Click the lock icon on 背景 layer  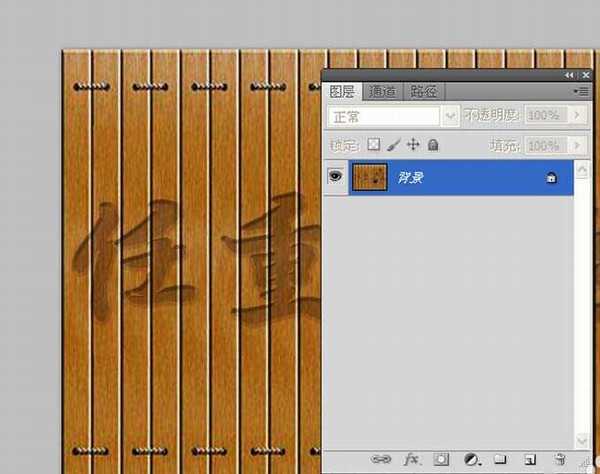pyautogui.click(x=551, y=177)
